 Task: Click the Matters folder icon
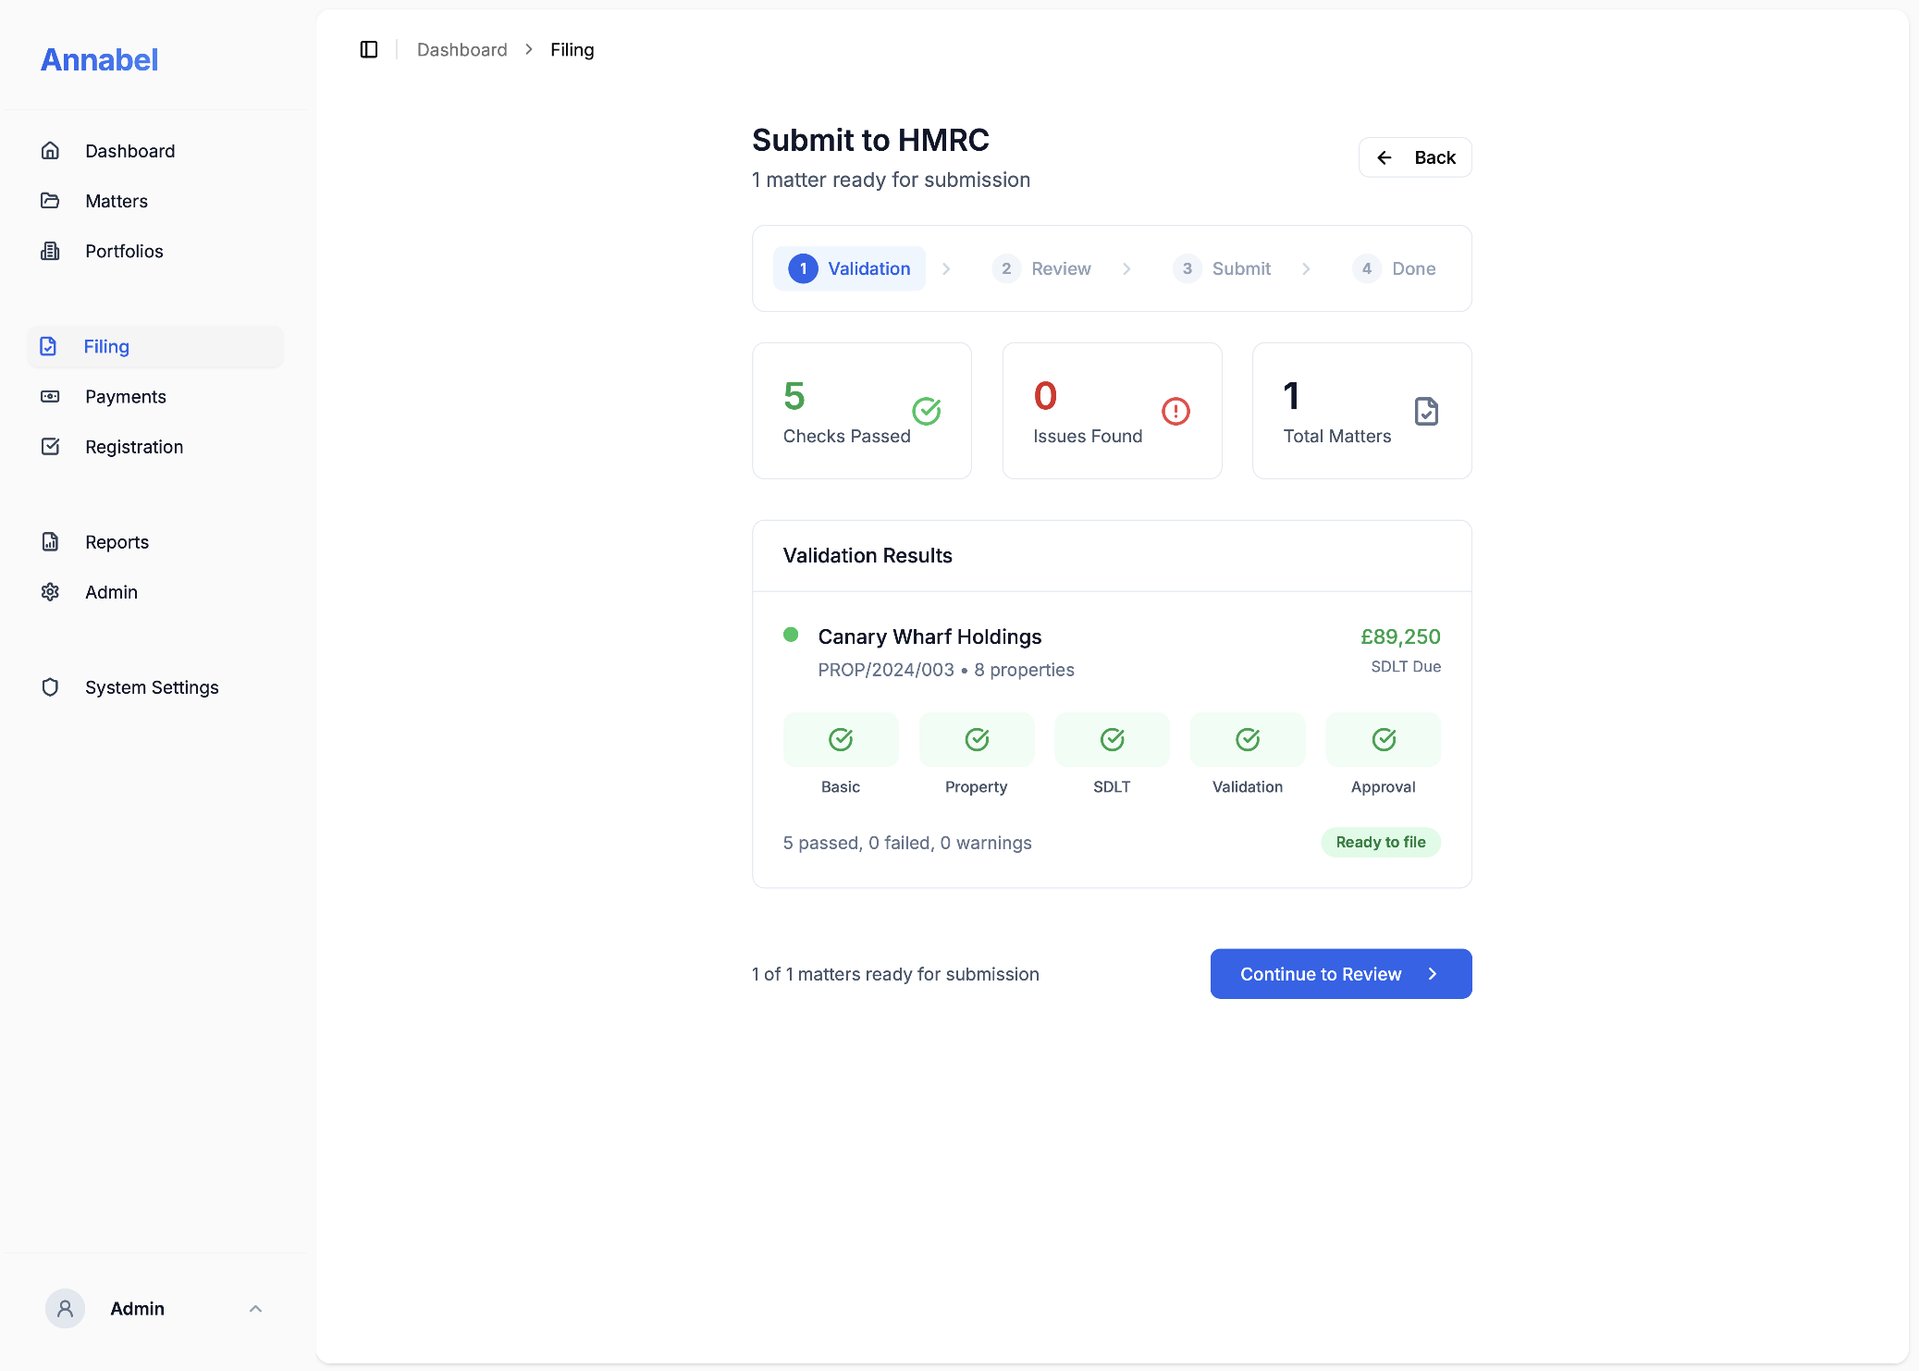pyautogui.click(x=50, y=201)
